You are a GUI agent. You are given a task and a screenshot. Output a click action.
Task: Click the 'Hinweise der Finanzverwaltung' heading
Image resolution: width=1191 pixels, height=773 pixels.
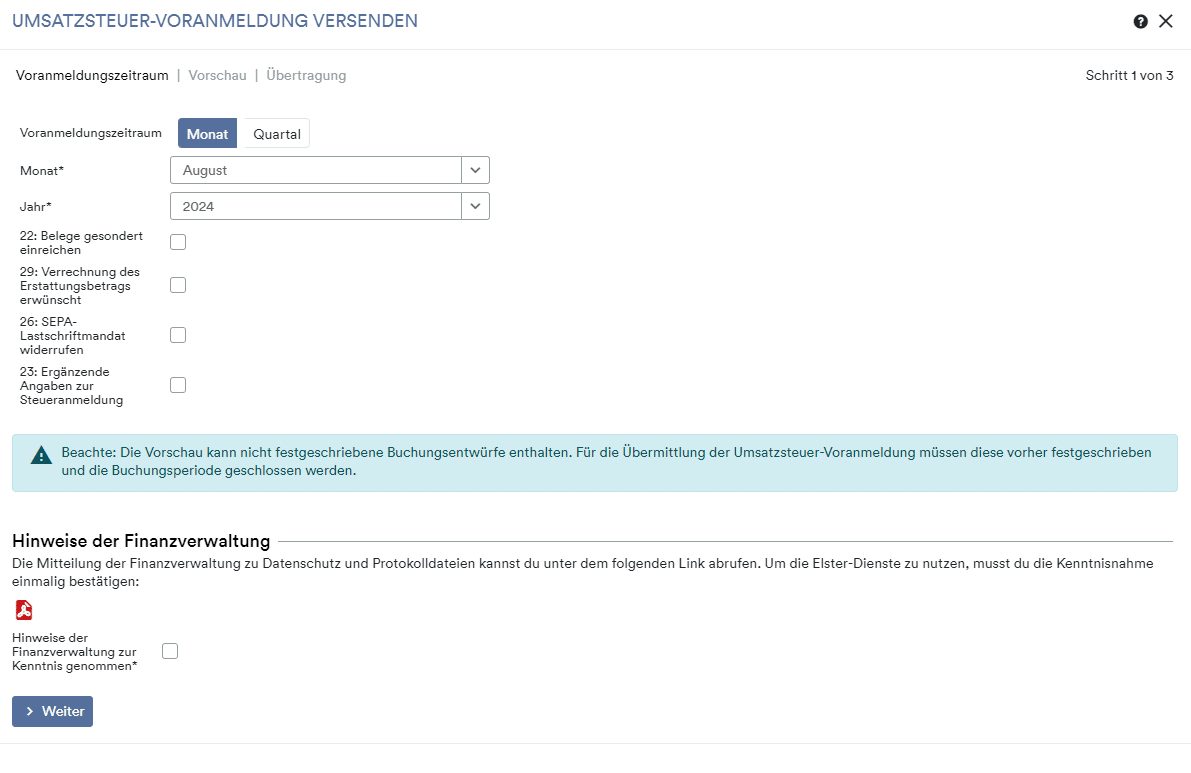[x=141, y=541]
